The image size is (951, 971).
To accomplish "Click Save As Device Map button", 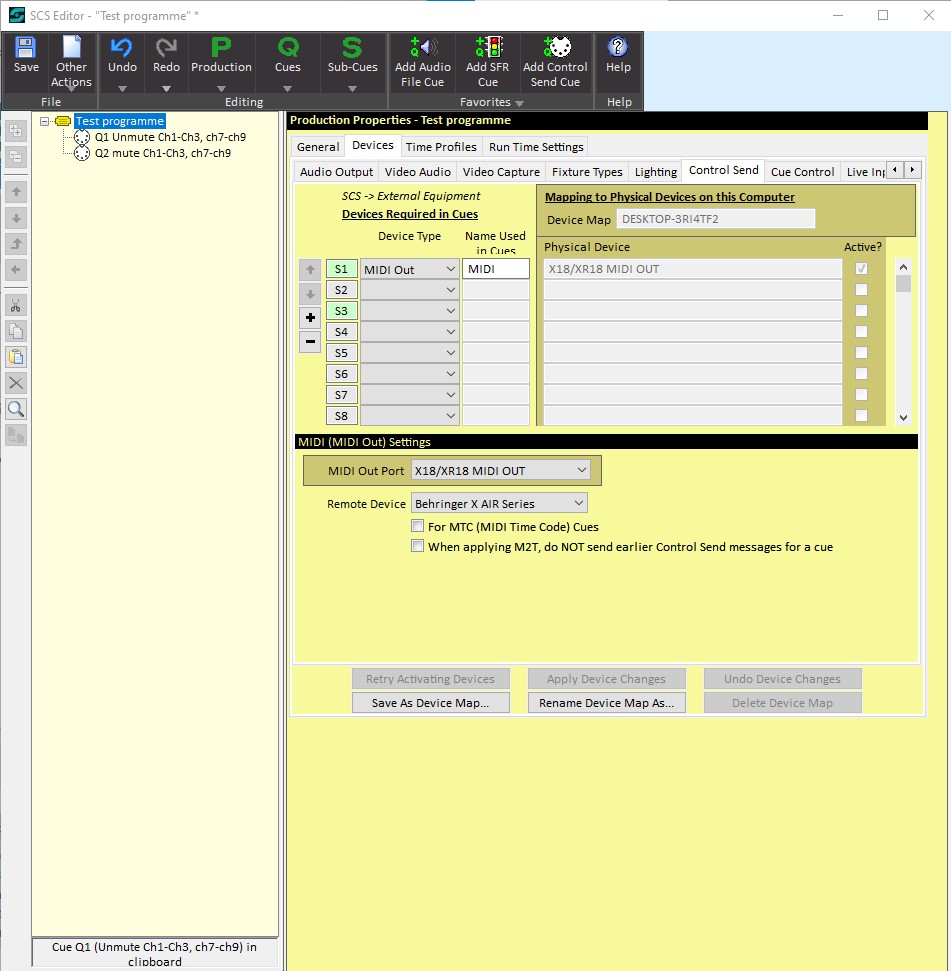I will tap(430, 703).
